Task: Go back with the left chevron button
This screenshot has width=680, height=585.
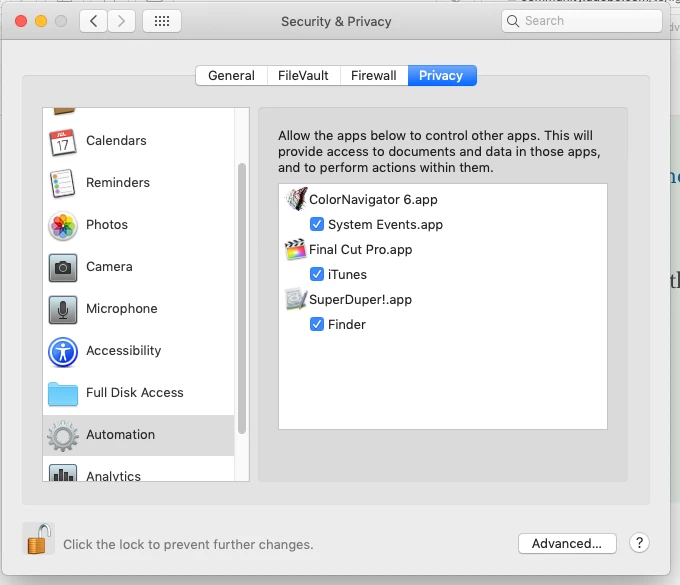Action: coord(93,21)
